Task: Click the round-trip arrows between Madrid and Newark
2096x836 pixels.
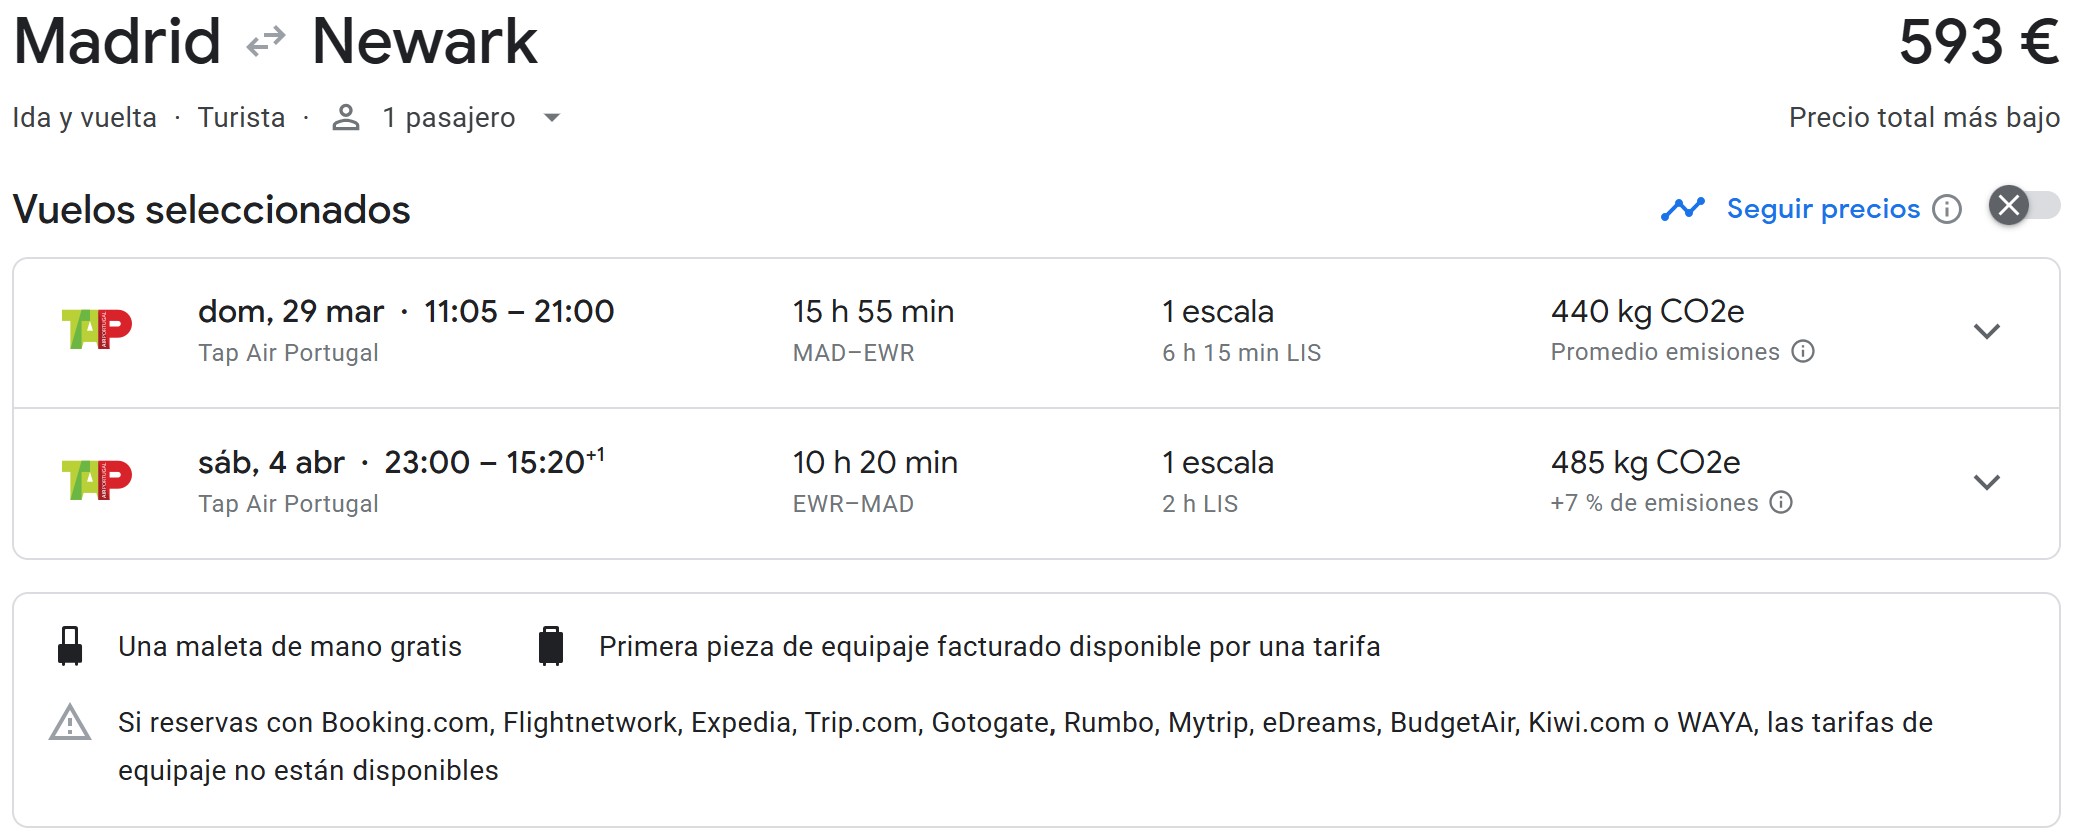Action: (266, 43)
